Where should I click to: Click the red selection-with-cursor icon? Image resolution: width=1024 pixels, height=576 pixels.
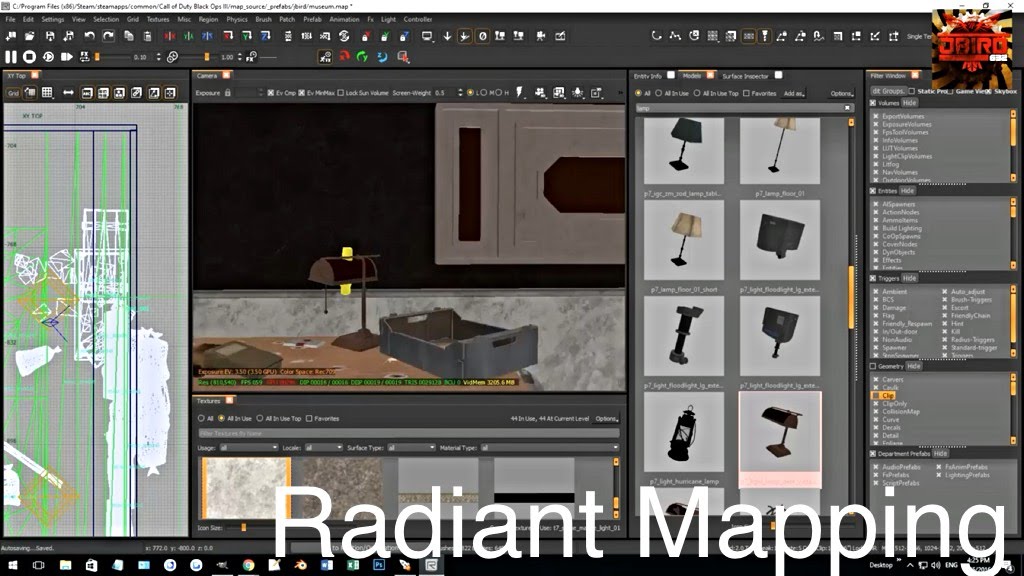pos(404,57)
